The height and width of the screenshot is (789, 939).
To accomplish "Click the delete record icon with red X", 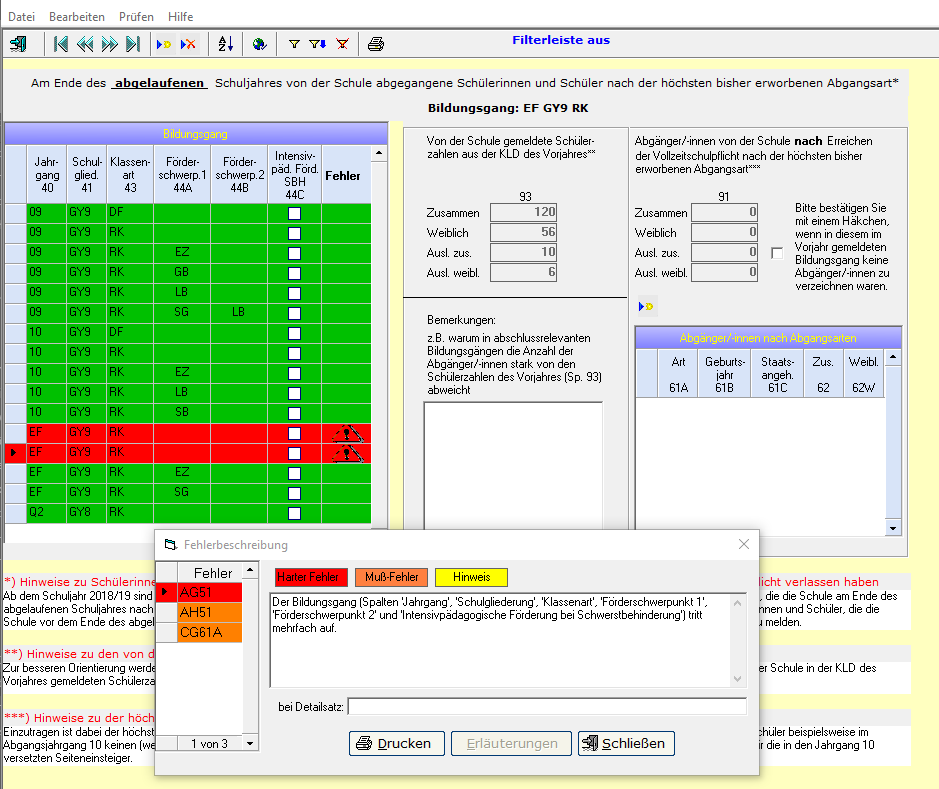I will coord(188,44).
